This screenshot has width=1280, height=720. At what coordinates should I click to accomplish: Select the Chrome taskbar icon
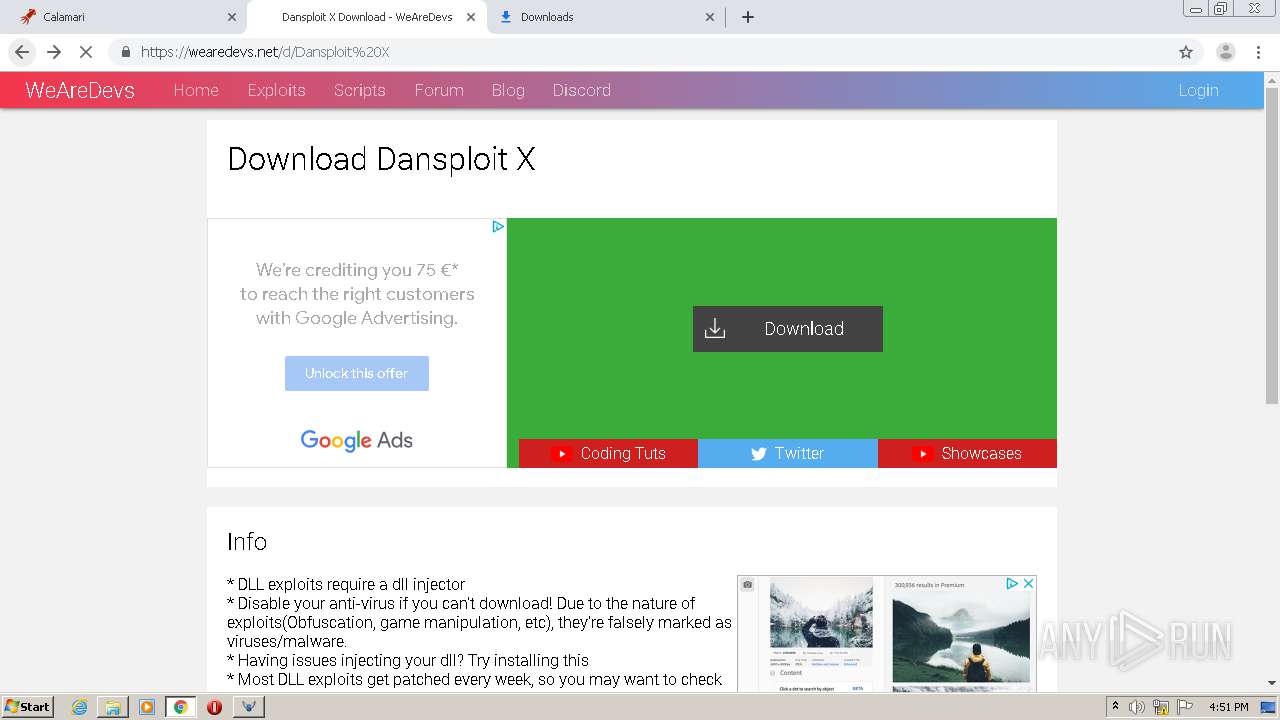coord(180,707)
